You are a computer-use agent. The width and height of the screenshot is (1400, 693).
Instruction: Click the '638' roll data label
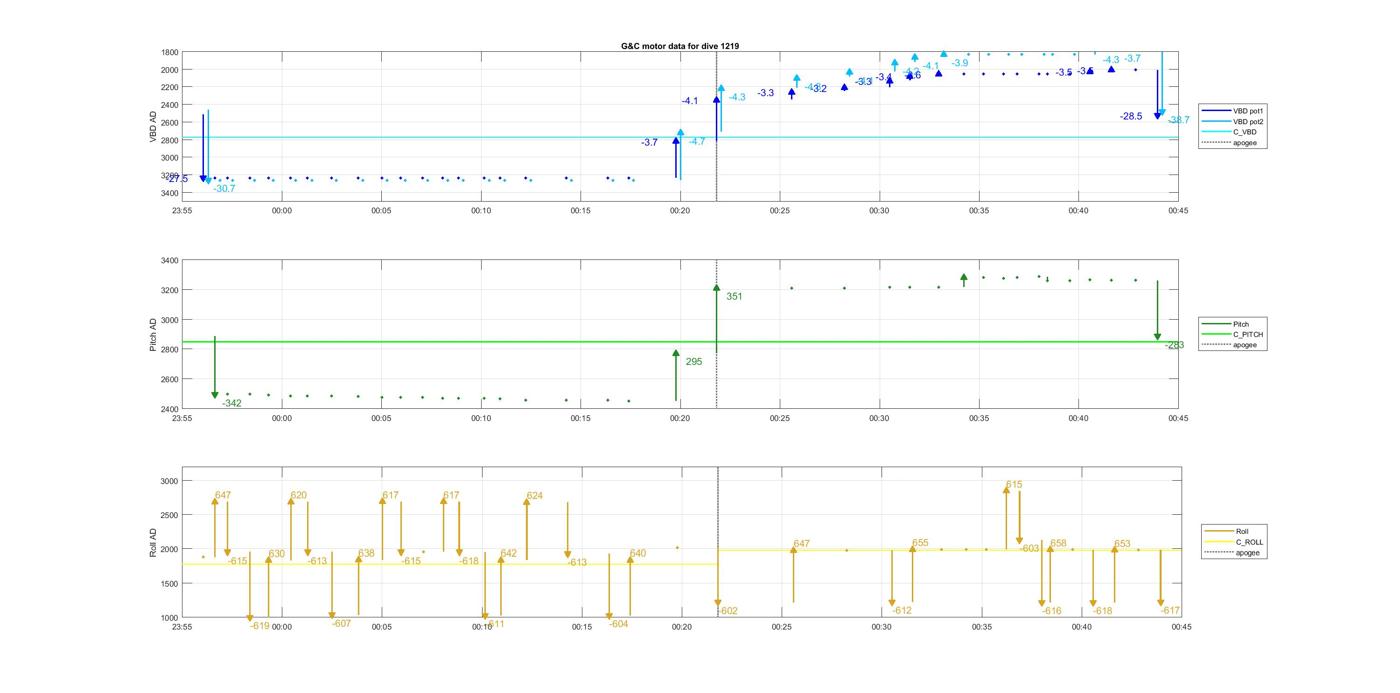[x=367, y=553]
